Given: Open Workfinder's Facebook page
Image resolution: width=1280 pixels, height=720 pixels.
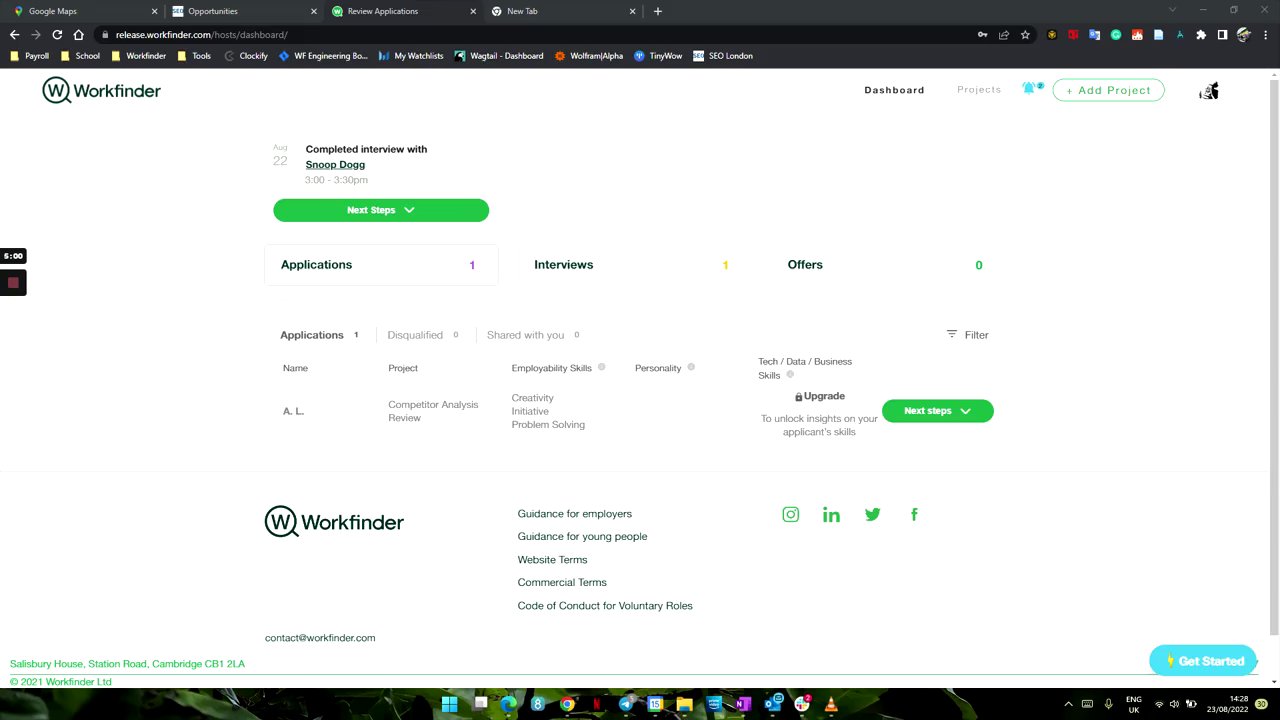Looking at the screenshot, I should click(x=914, y=514).
